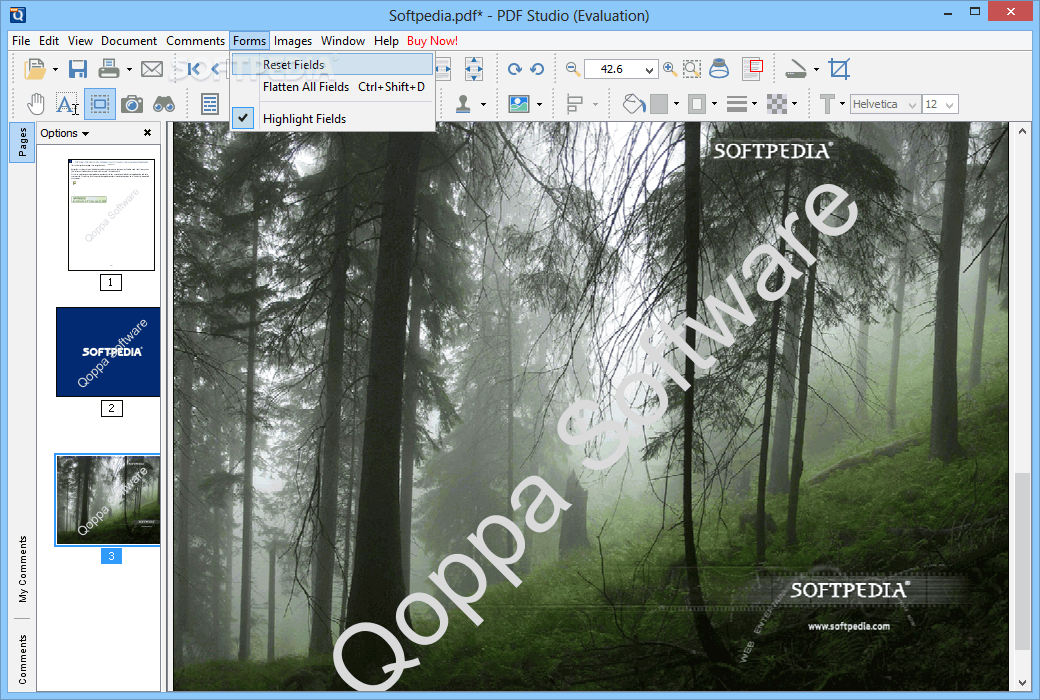Save the document with the floppy disk icon
The image size is (1040, 700).
tap(78, 69)
